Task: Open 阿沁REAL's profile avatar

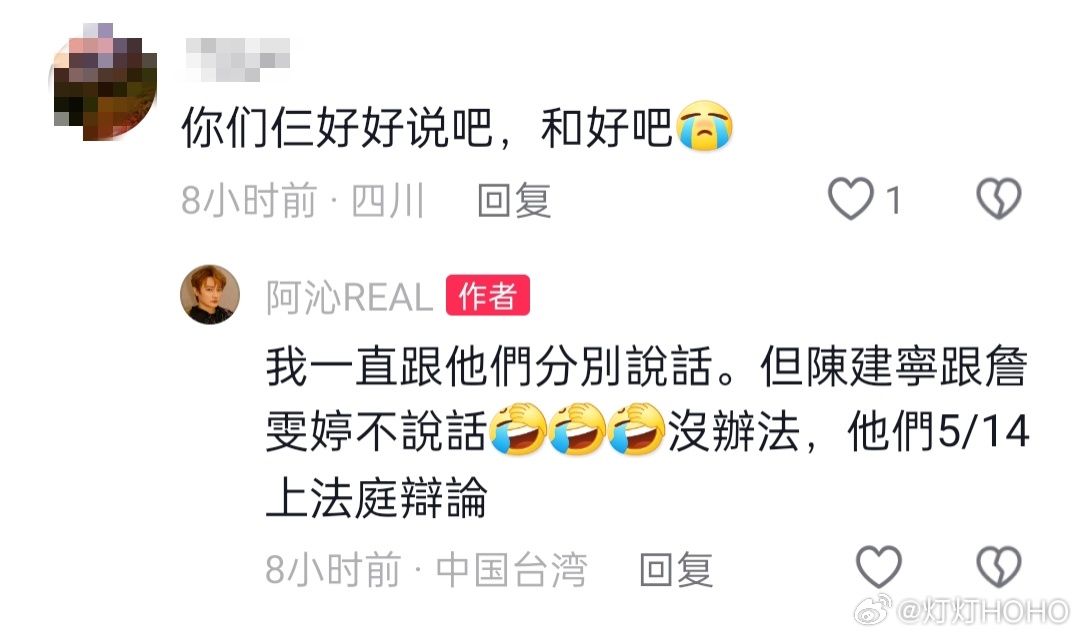Action: point(210,294)
